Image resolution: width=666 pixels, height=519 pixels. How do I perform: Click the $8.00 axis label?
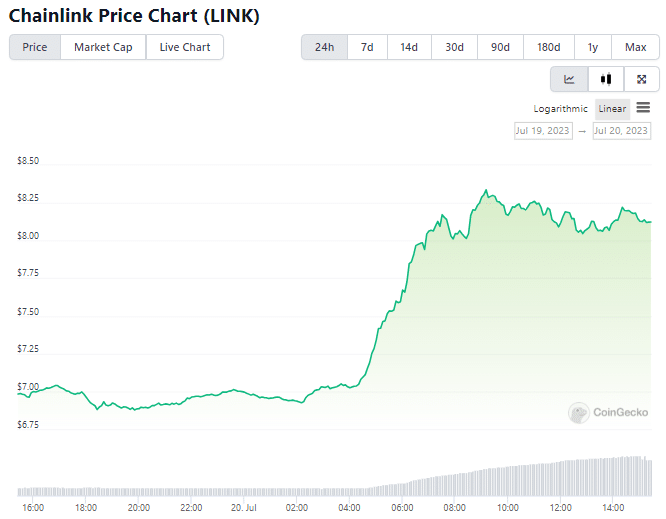pyautogui.click(x=28, y=236)
